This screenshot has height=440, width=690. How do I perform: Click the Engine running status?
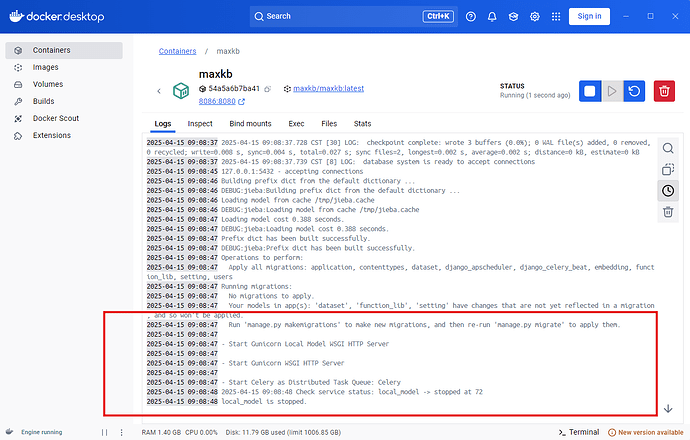(41, 433)
